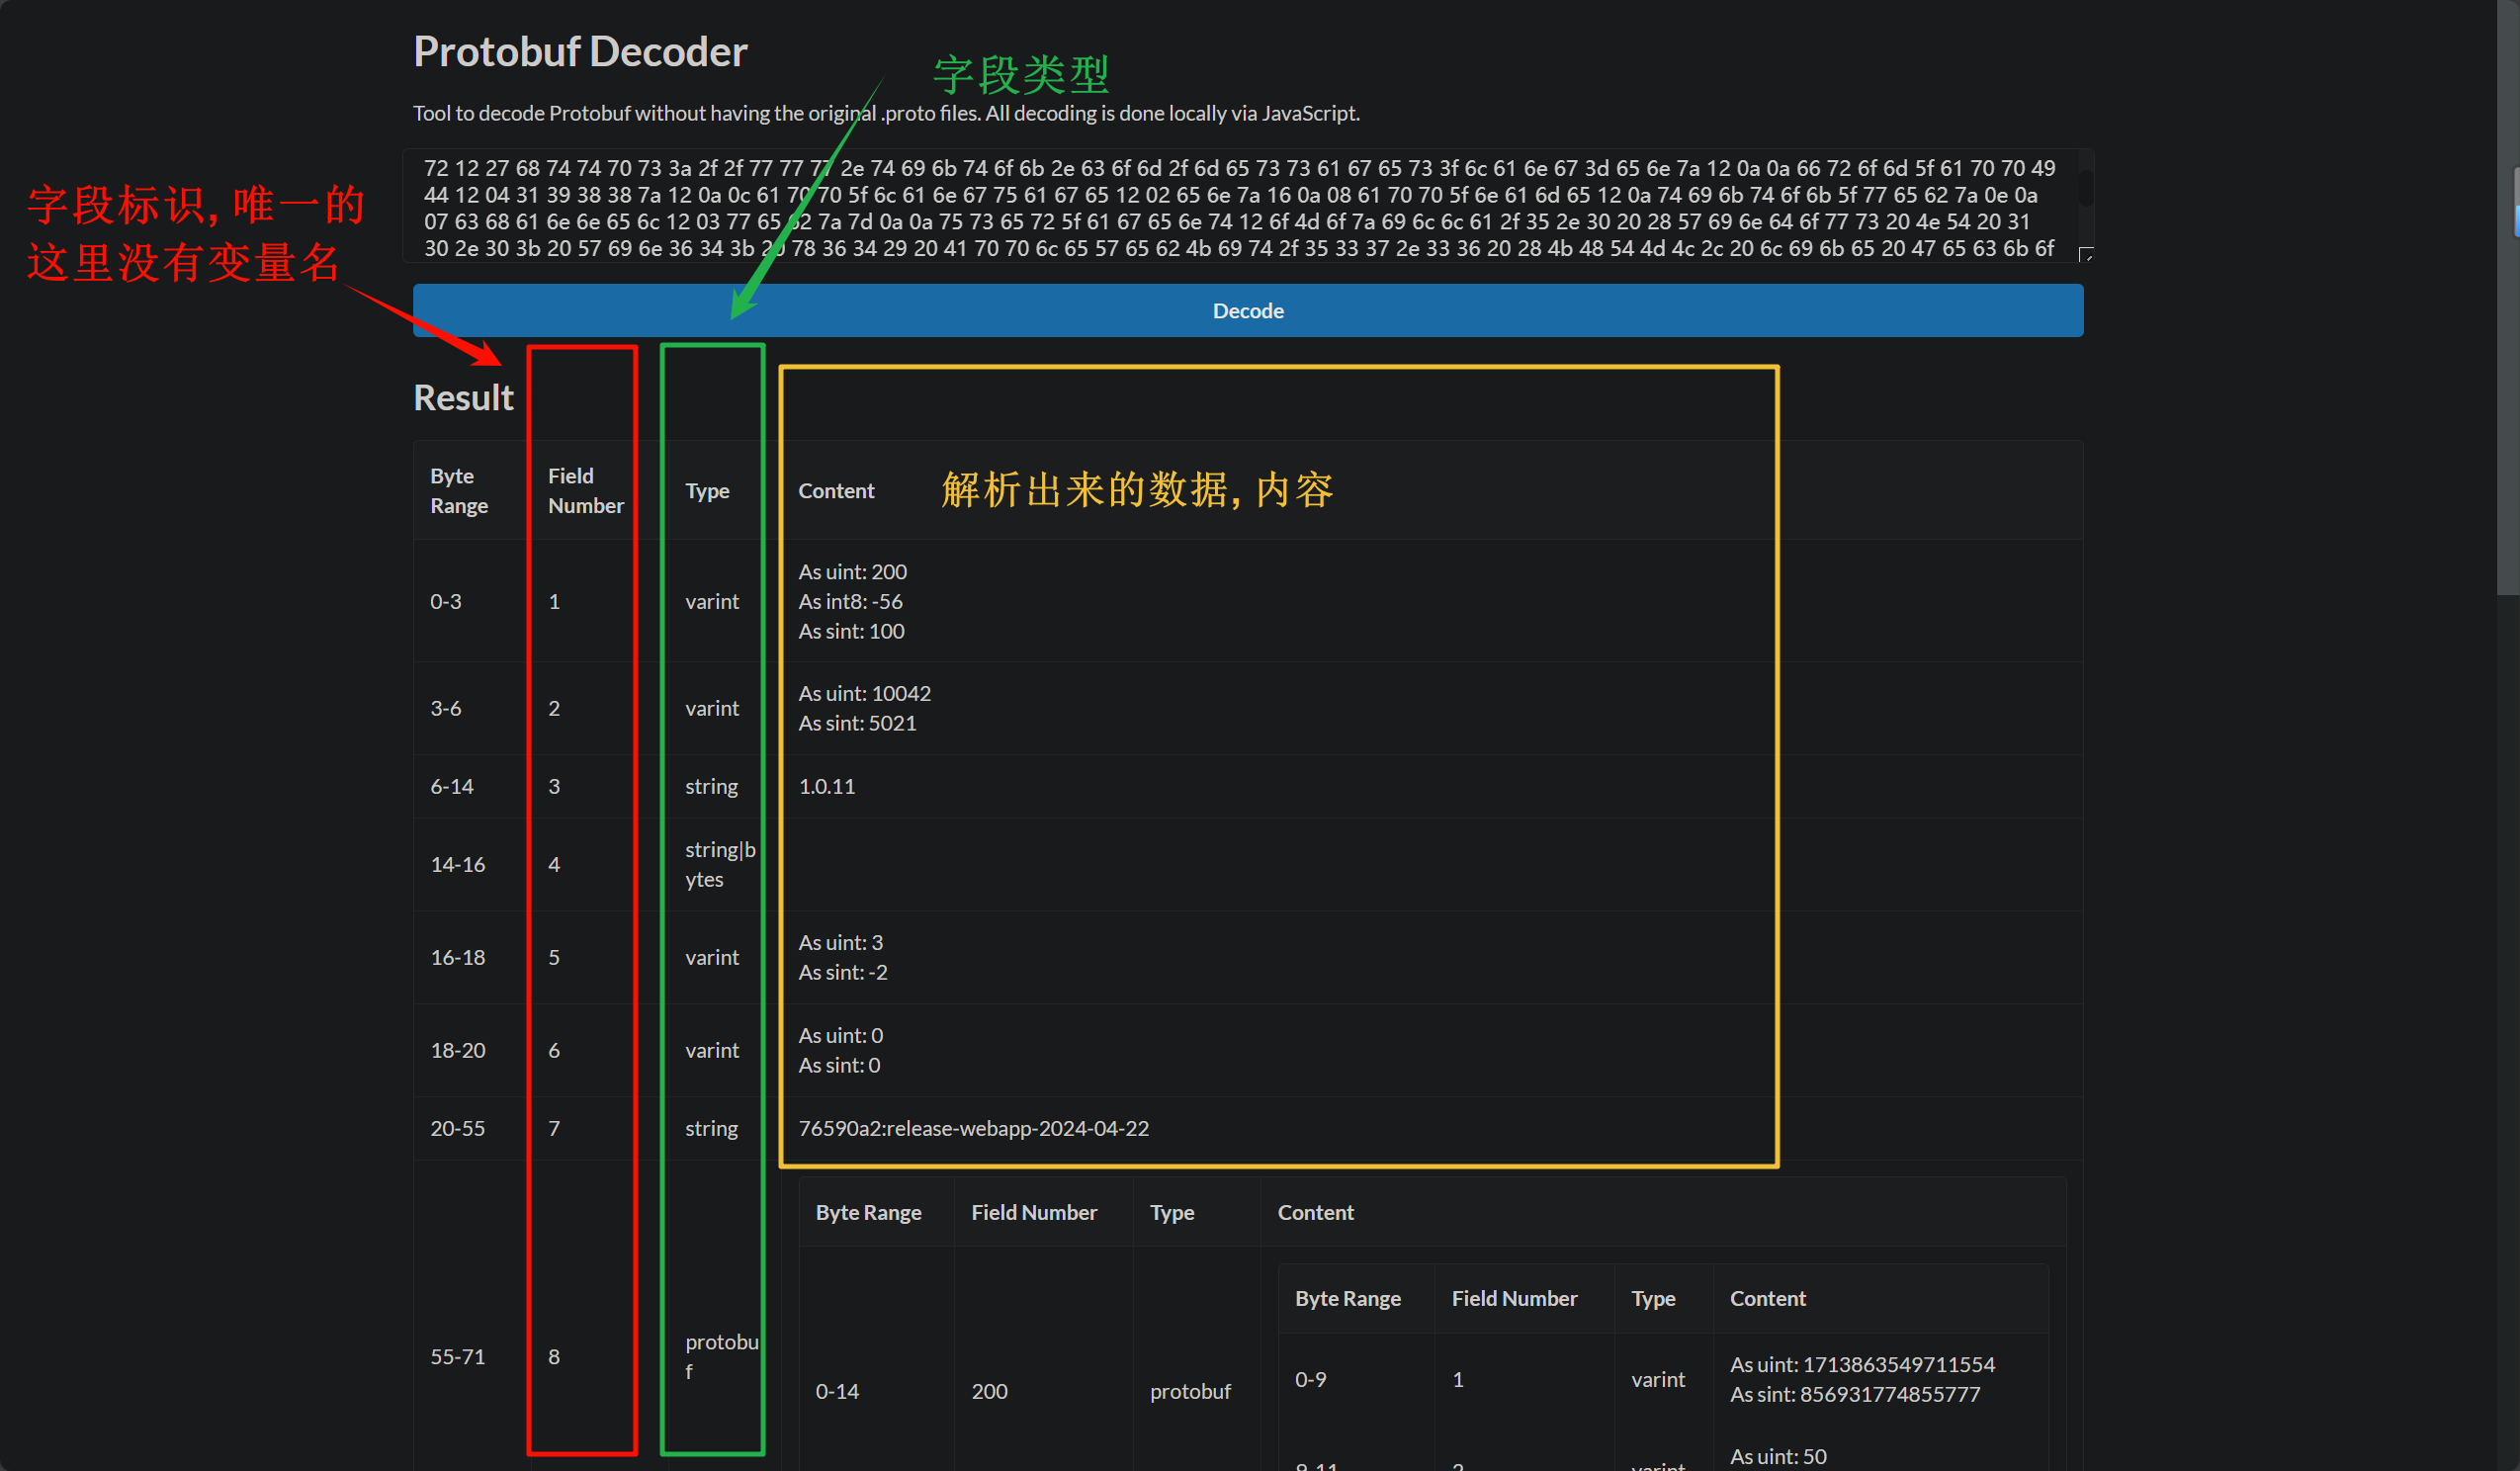
Task: Click string|bytes type in row 14-16
Action: (x=720, y=864)
